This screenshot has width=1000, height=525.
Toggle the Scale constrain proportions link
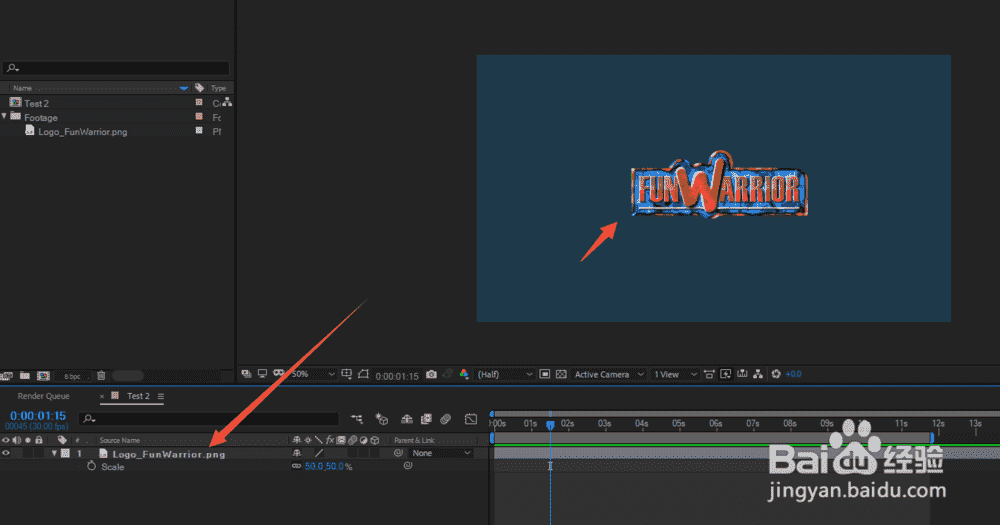pos(296,466)
